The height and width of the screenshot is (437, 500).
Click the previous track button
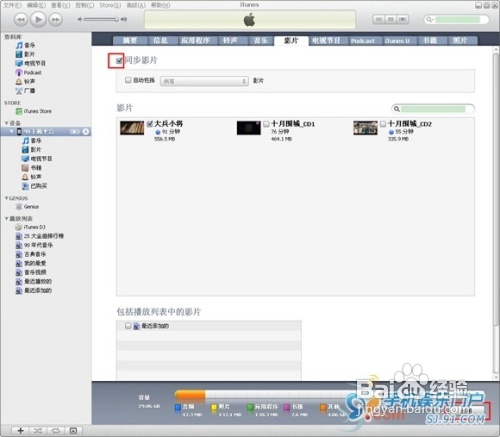(21, 19)
